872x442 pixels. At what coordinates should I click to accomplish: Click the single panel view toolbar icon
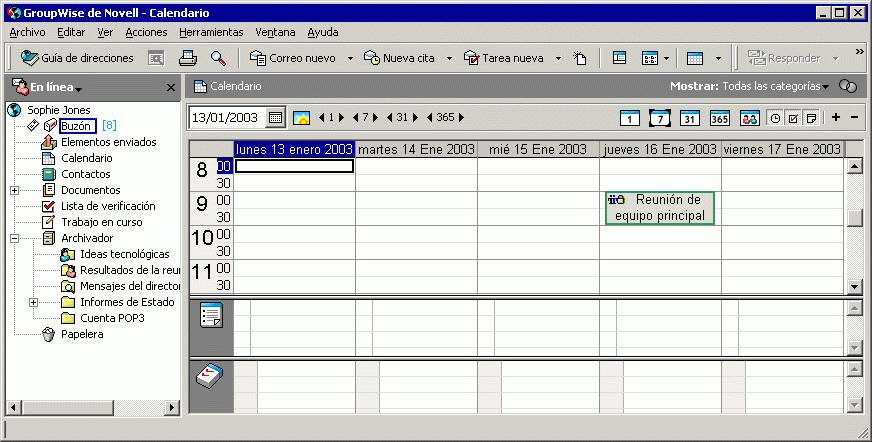point(619,58)
